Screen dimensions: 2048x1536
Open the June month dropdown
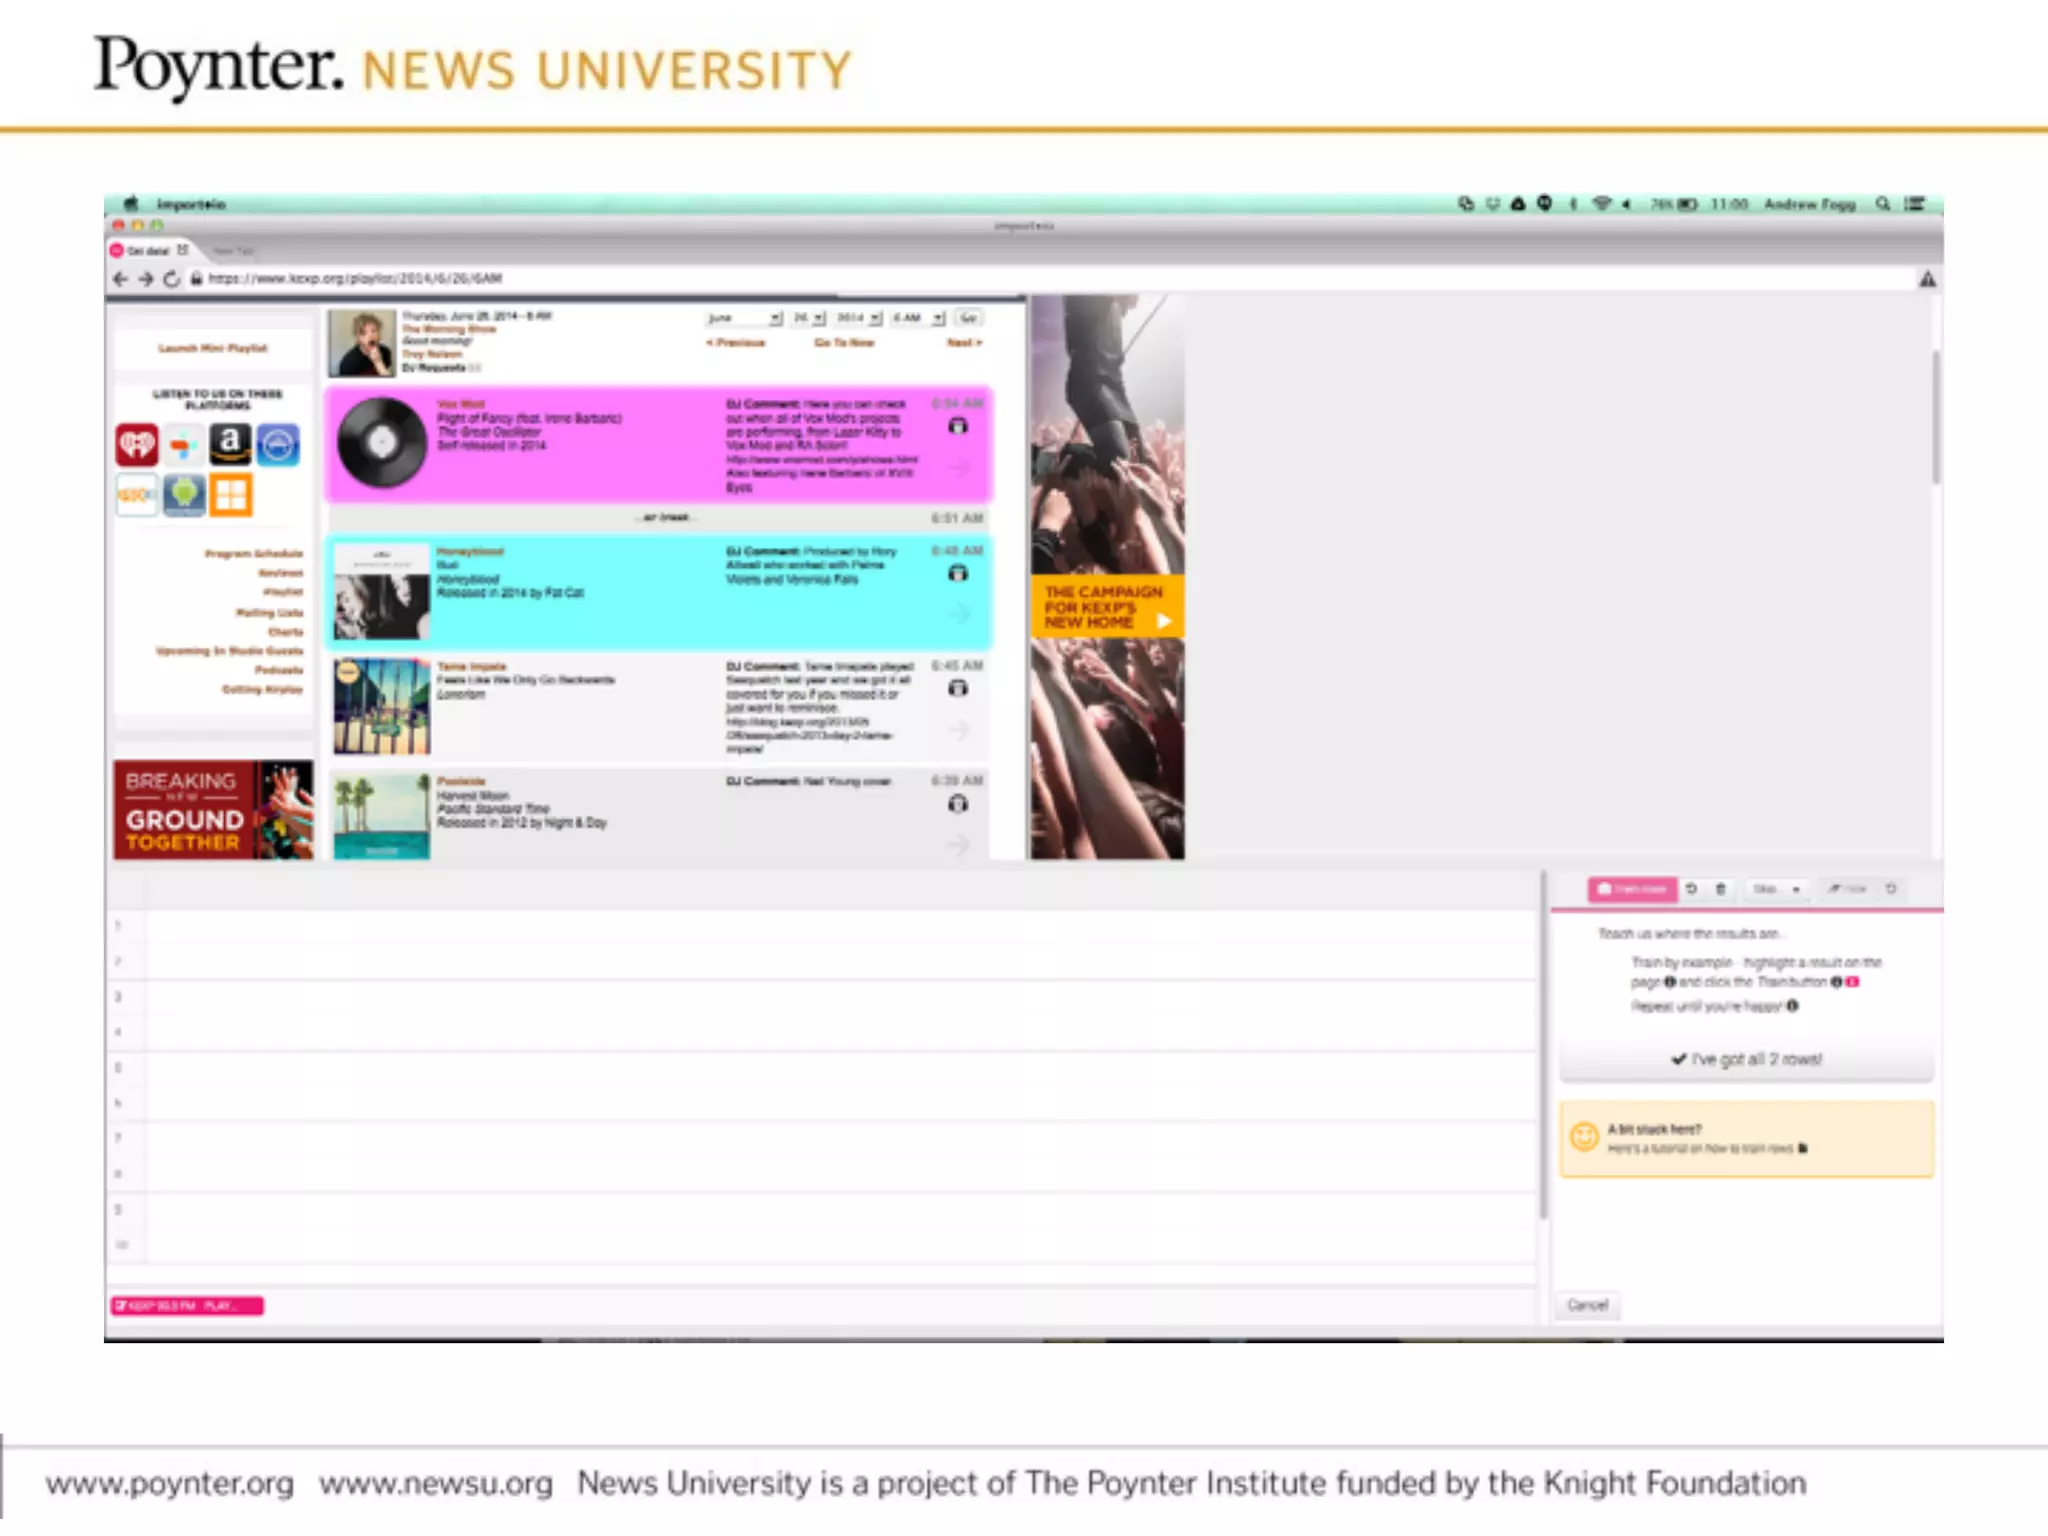(x=745, y=318)
